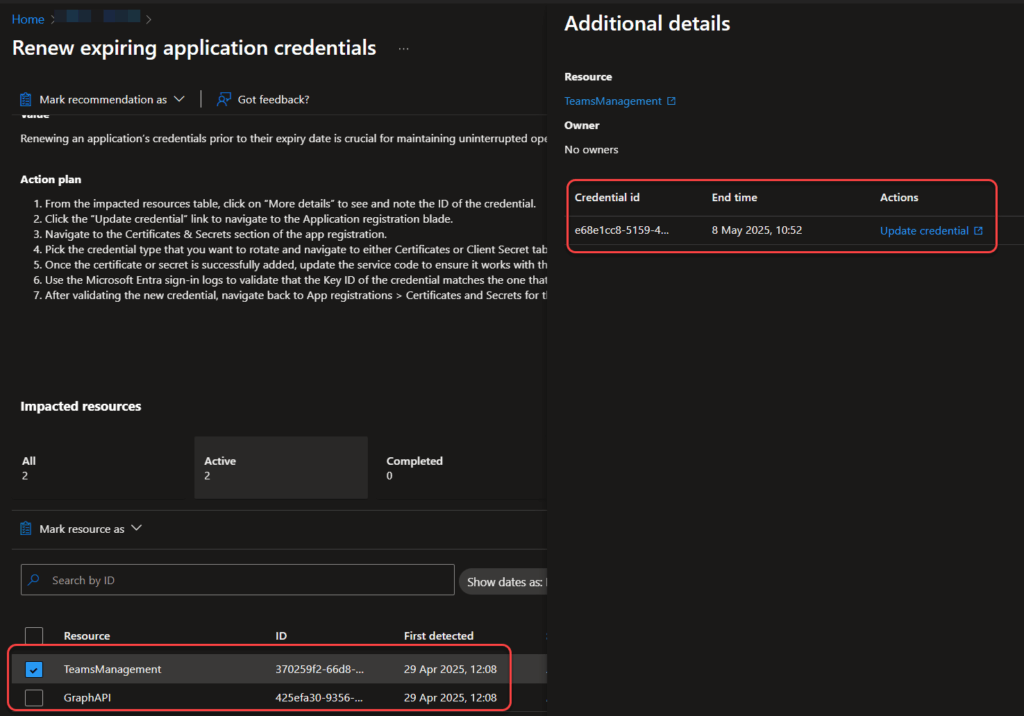Click the Additional details panel title
This screenshot has width=1024, height=716.
pyautogui.click(x=647, y=24)
